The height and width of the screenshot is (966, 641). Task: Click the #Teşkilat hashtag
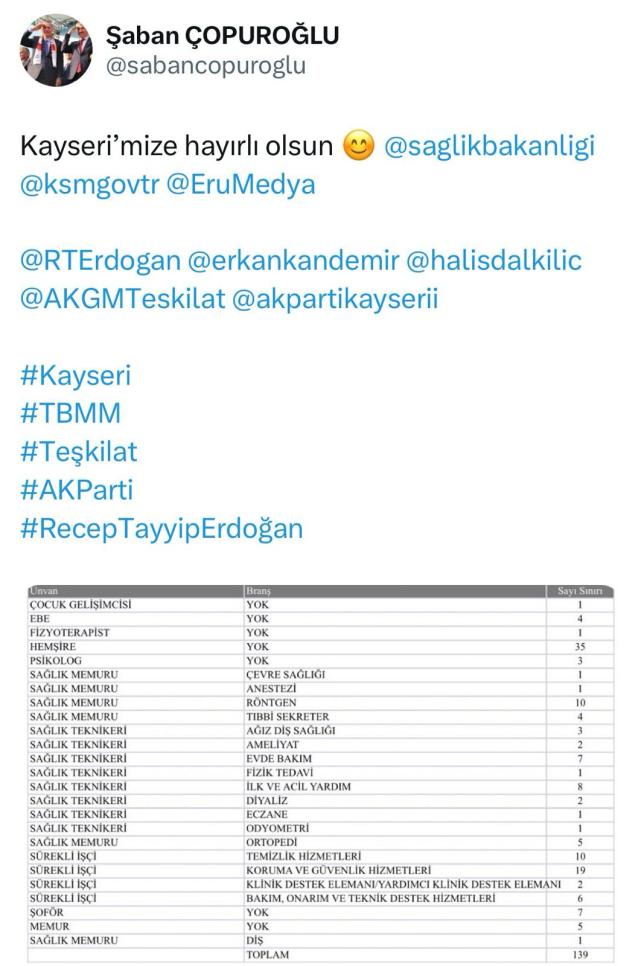[78, 451]
